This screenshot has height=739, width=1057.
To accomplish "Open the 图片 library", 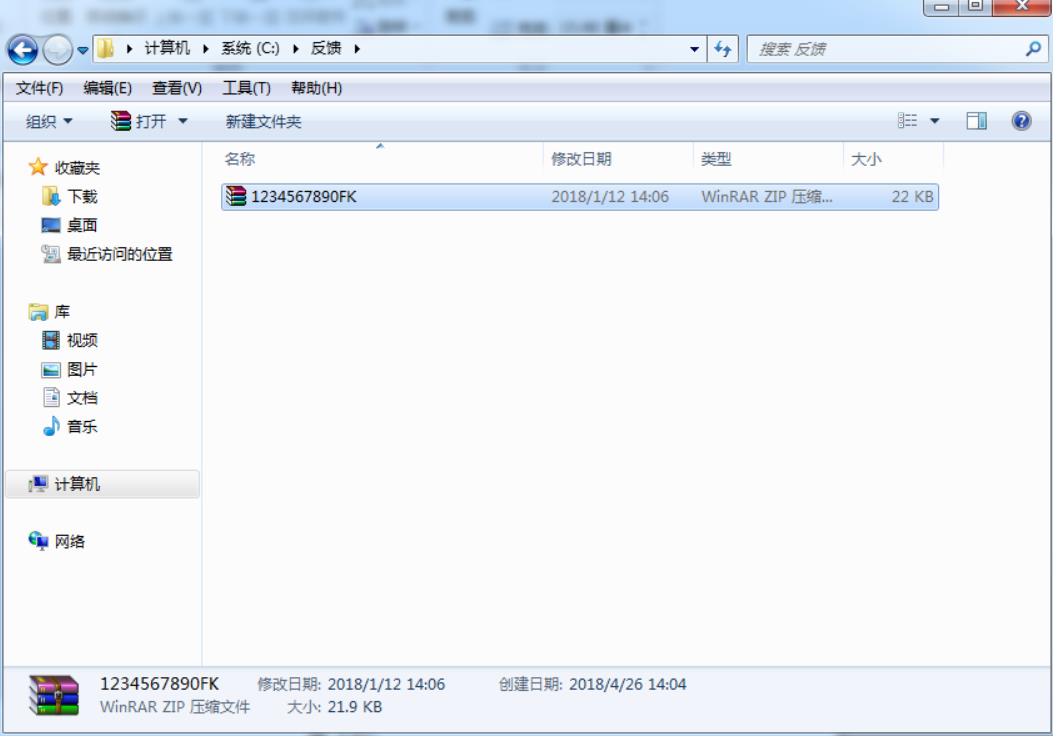I will click(81, 369).
